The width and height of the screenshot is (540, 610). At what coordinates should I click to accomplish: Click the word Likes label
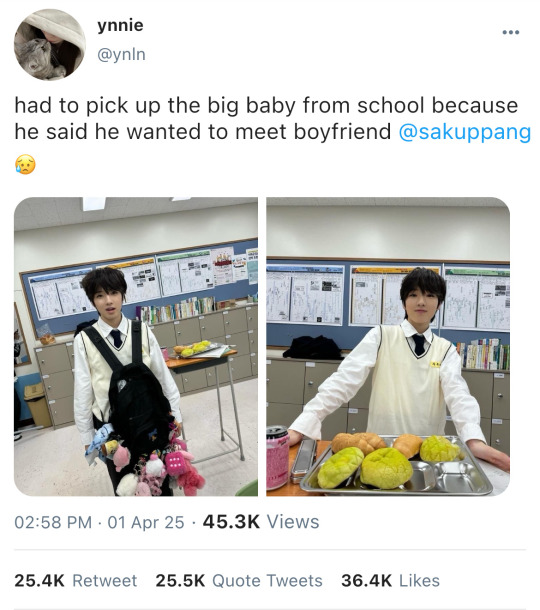pyautogui.click(x=419, y=580)
